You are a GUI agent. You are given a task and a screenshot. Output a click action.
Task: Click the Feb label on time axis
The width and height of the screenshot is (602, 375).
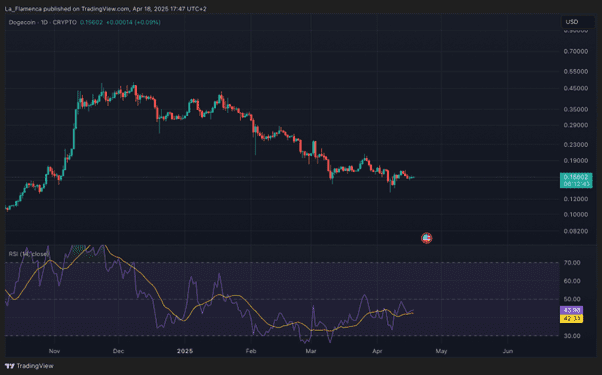(x=251, y=351)
